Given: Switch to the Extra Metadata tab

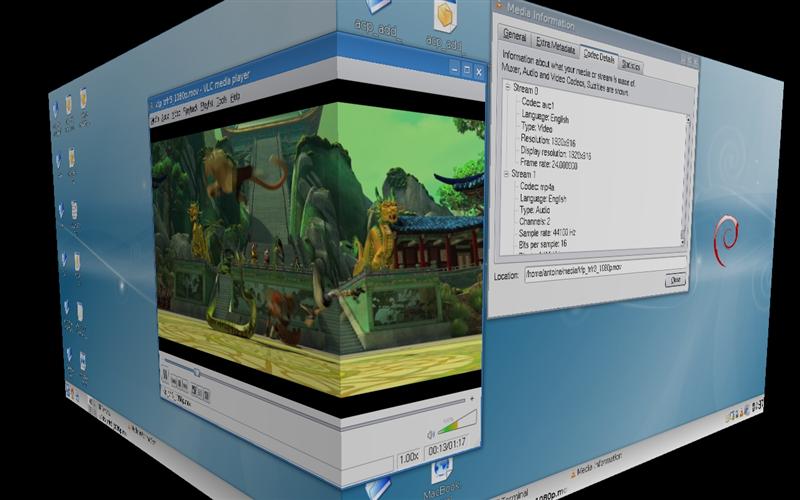Looking at the screenshot, I should tap(556, 46).
